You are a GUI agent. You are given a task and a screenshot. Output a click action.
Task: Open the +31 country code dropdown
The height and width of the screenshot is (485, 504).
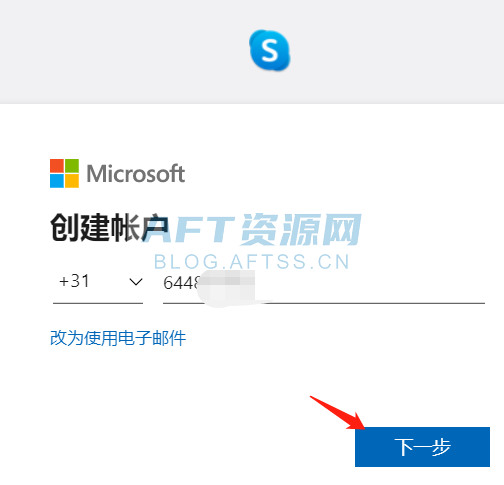[x=98, y=283]
